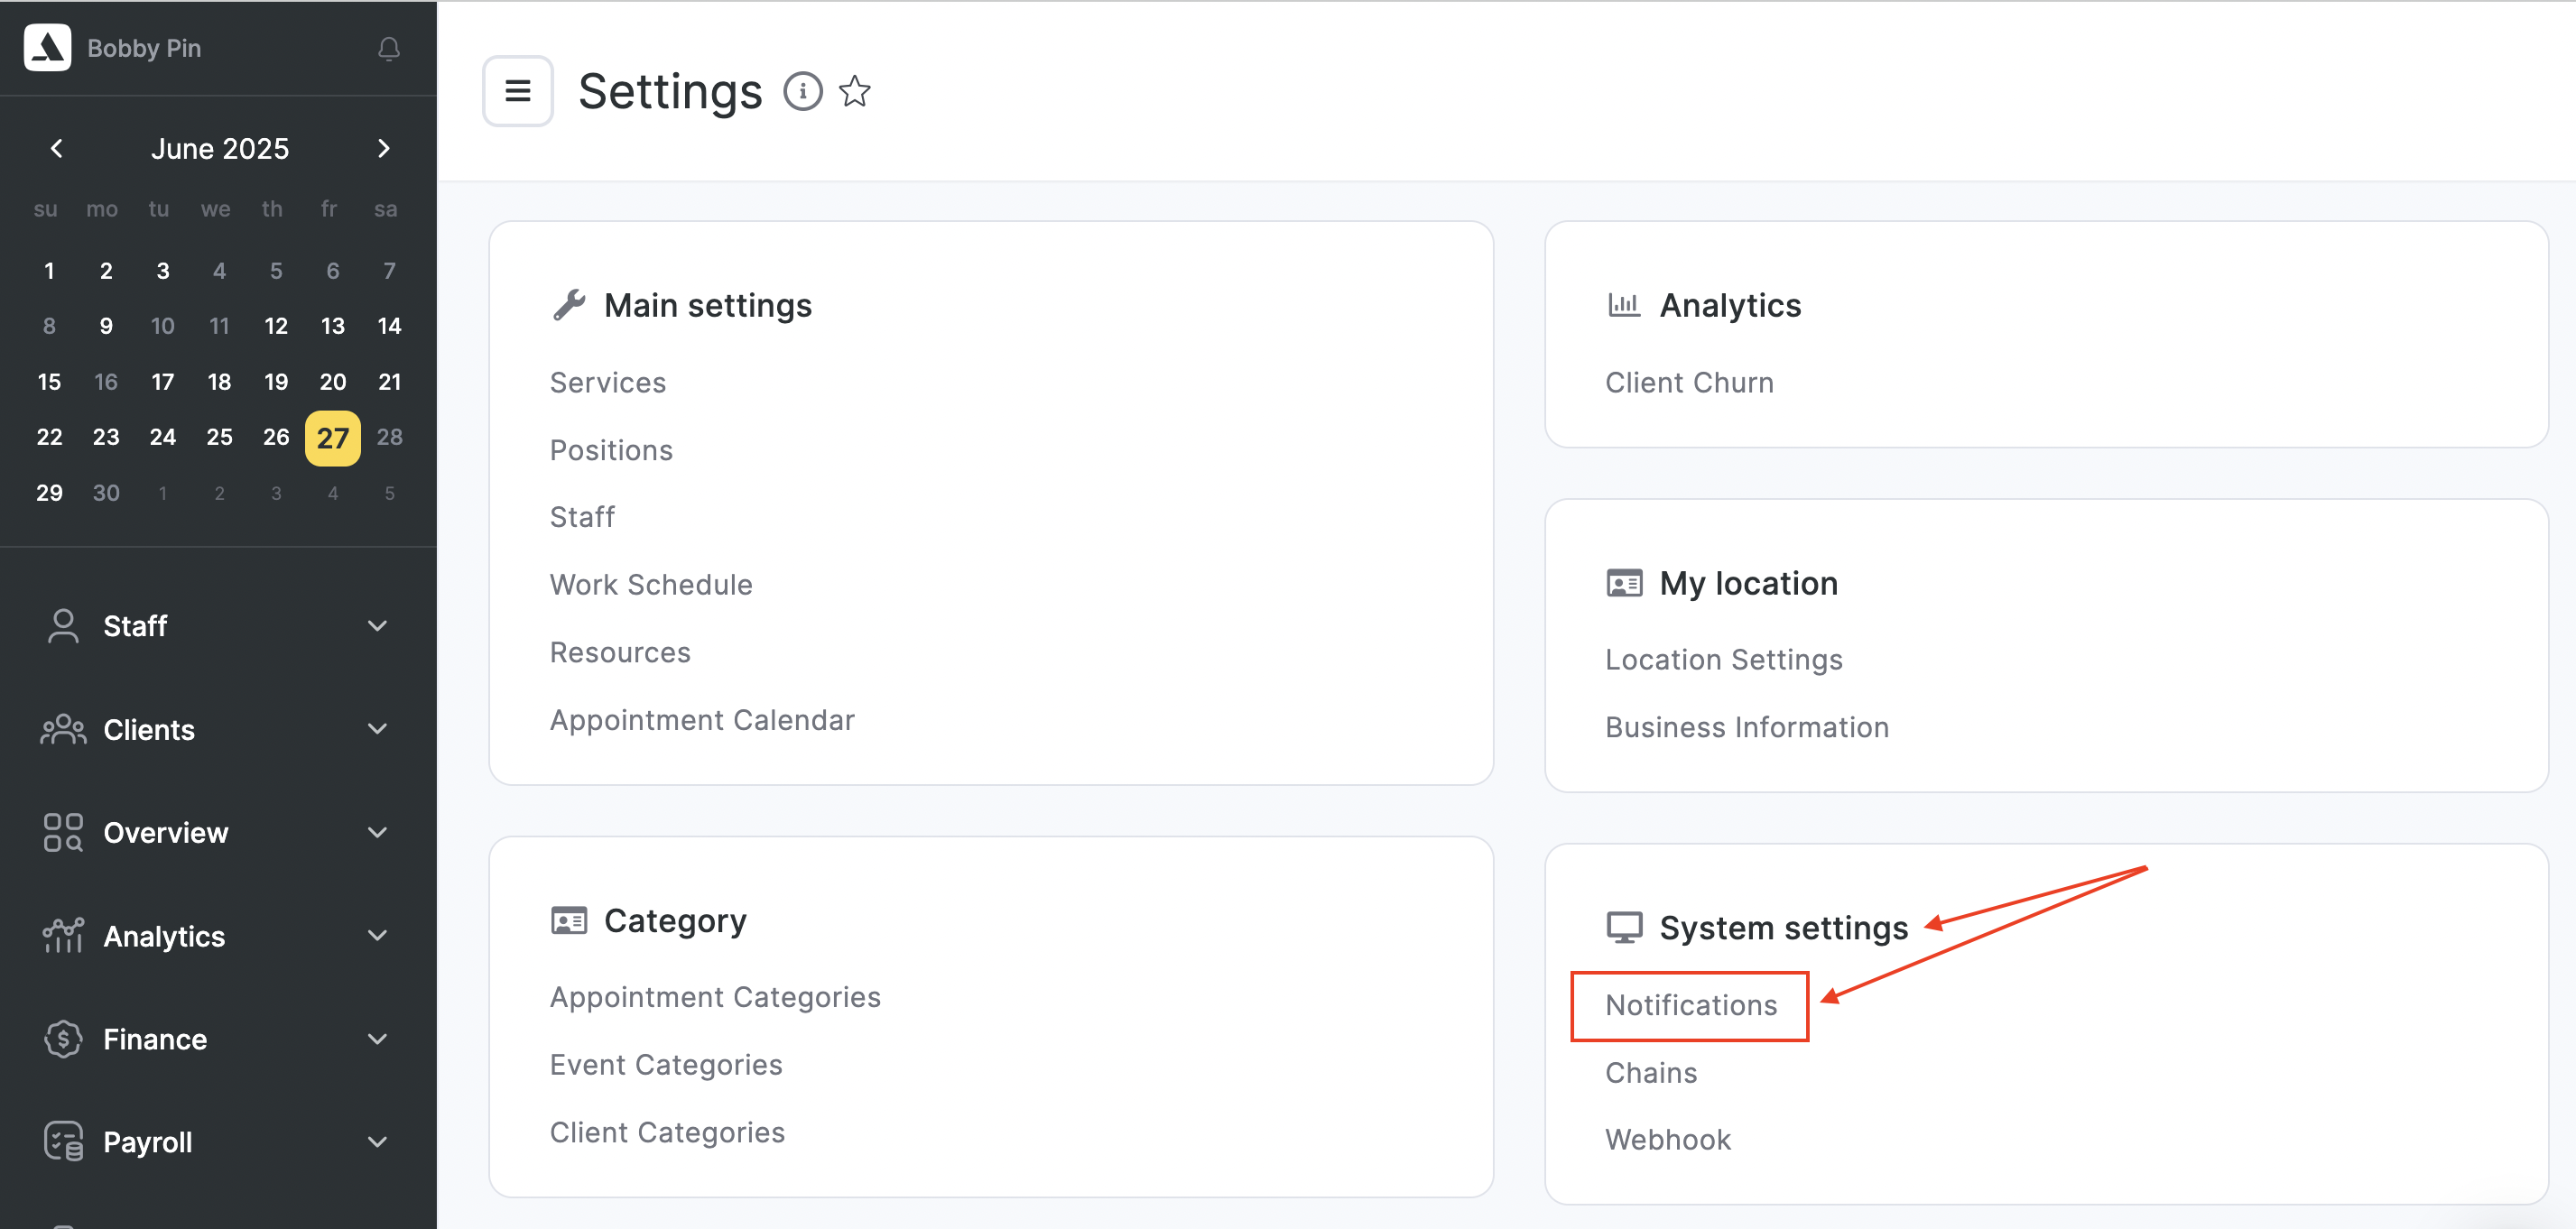Open the Services settings link
Screen dimensions: 2576x1229
[607, 383]
